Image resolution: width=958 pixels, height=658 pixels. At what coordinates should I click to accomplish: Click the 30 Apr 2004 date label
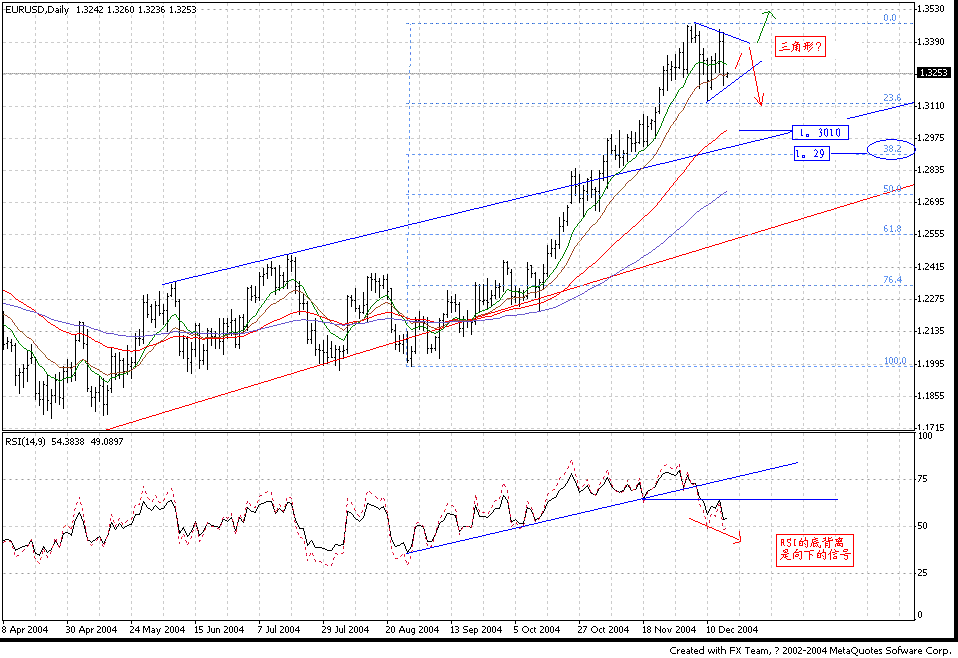point(91,629)
